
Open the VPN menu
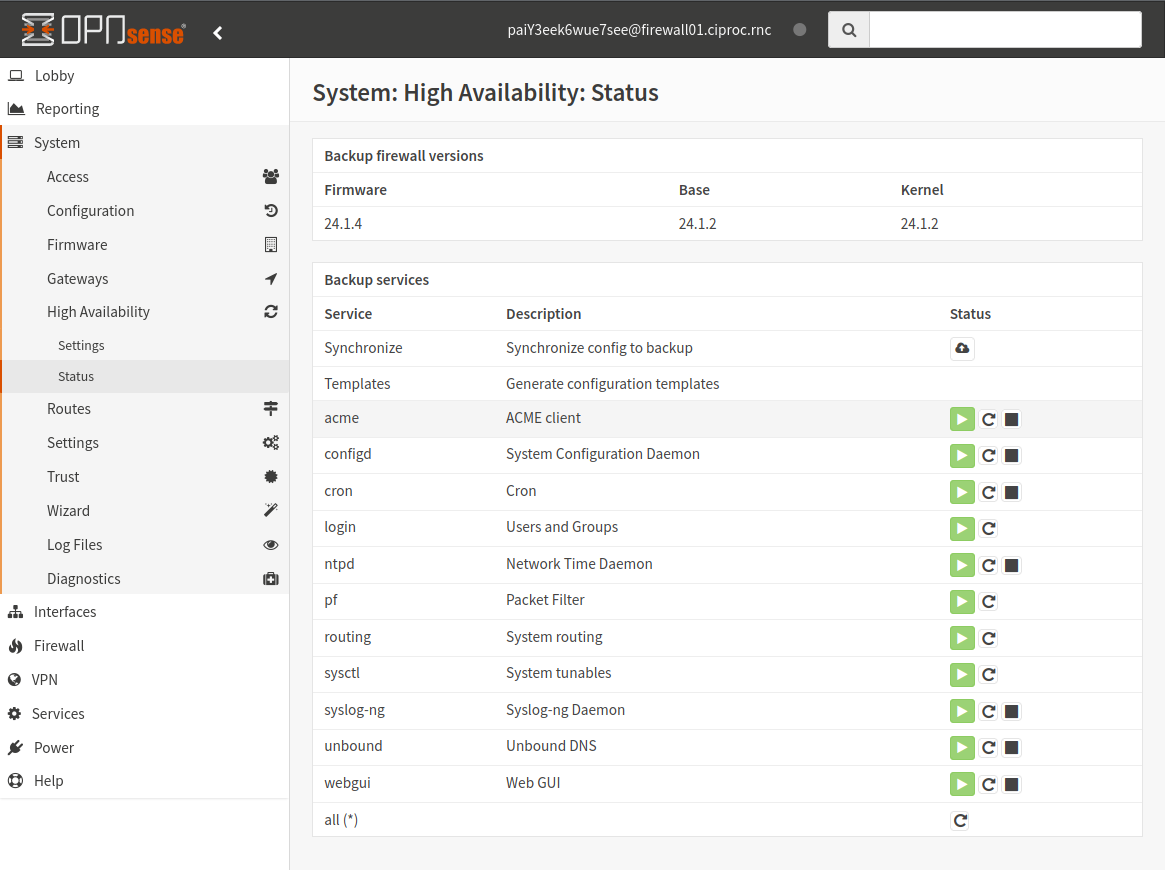43,679
